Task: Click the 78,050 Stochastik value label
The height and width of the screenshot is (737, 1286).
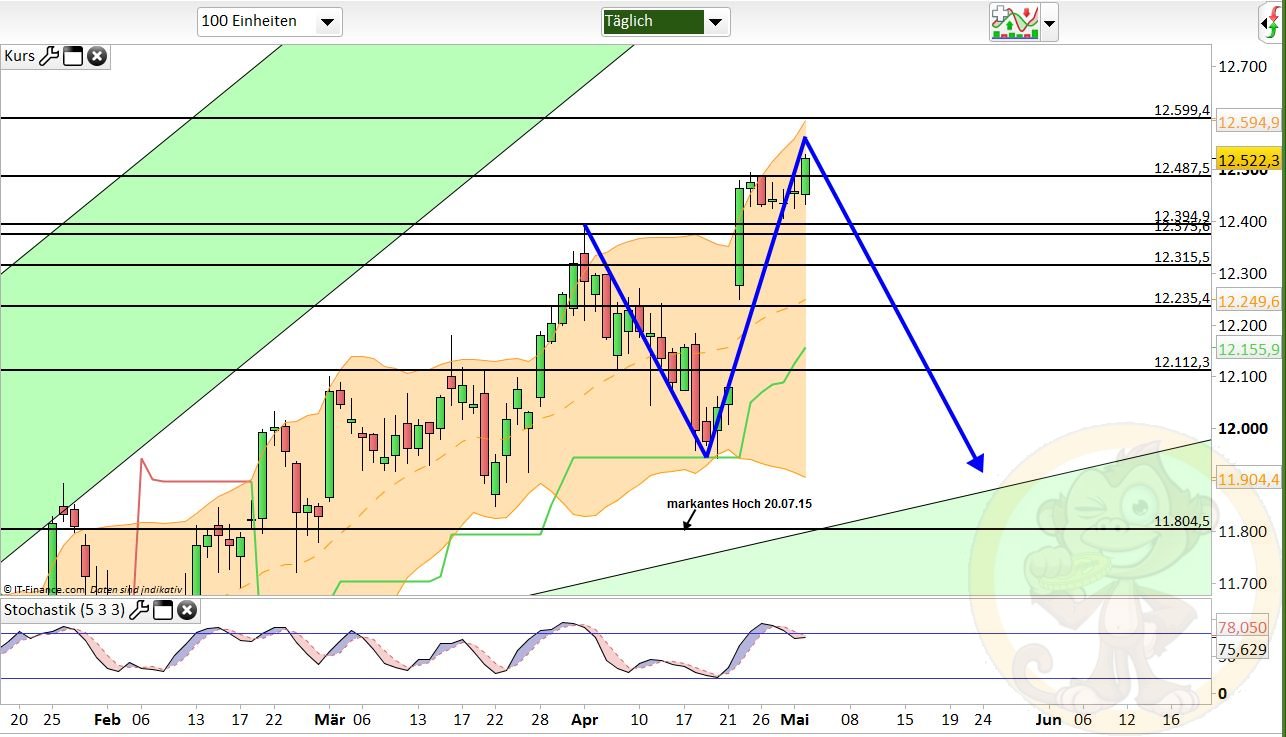Action: coord(1243,628)
